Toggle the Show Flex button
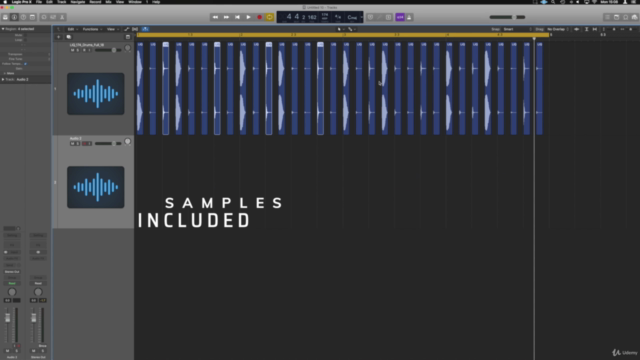640x360 pixels. coord(135,29)
